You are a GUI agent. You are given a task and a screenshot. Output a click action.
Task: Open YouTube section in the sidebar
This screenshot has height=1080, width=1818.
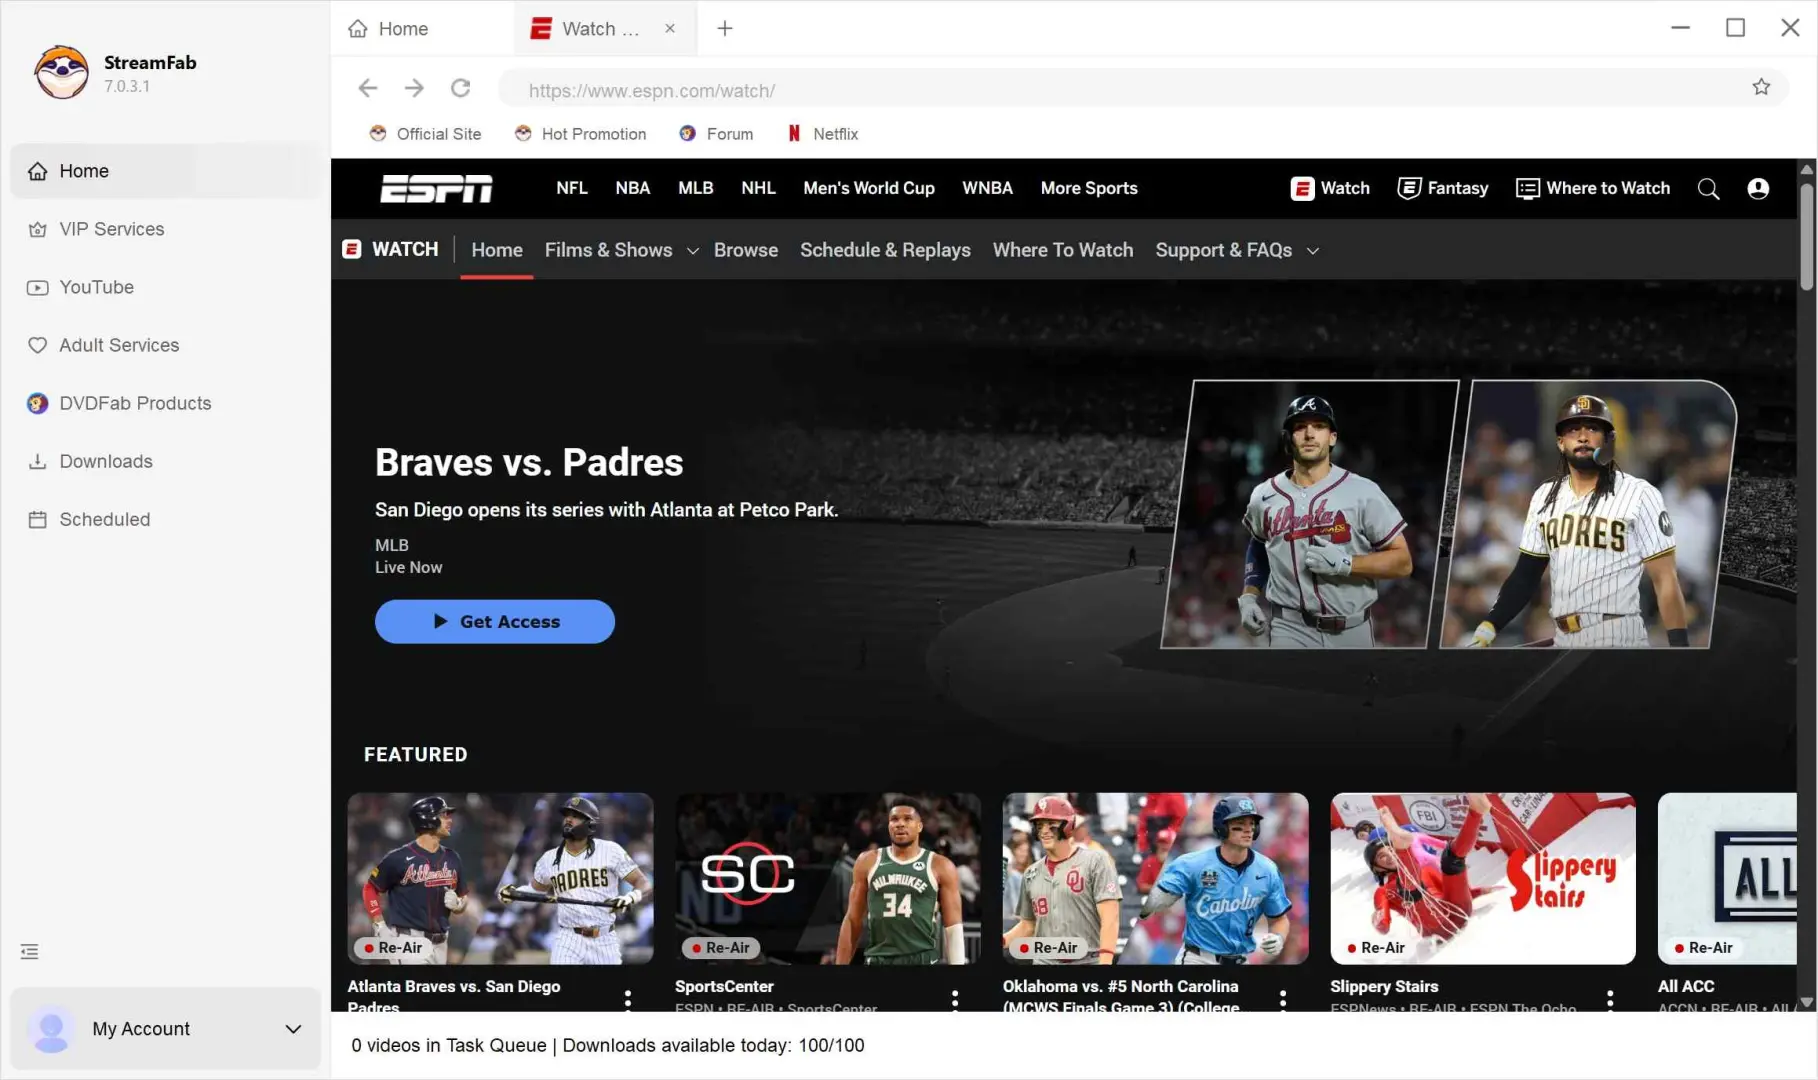click(166, 287)
